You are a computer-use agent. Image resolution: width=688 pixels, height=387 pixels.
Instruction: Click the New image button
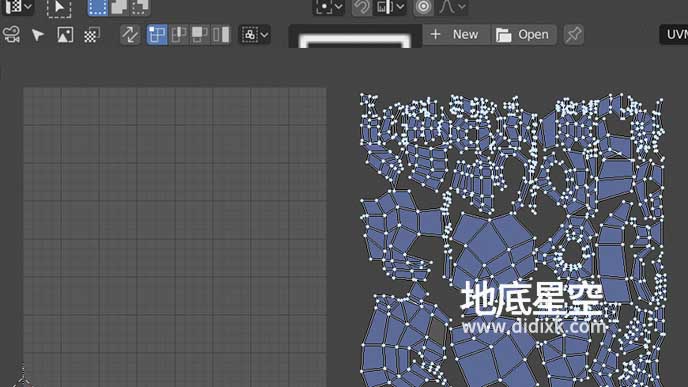tap(456, 35)
